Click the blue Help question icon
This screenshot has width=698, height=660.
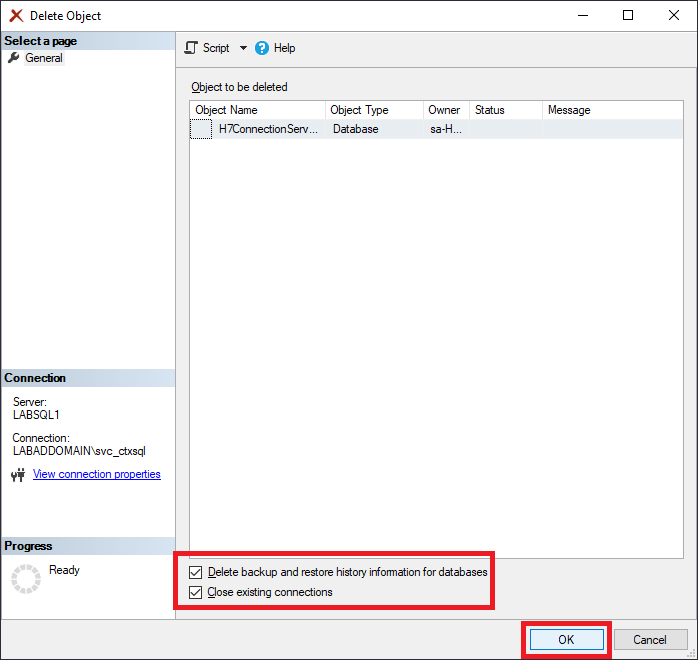coord(262,48)
